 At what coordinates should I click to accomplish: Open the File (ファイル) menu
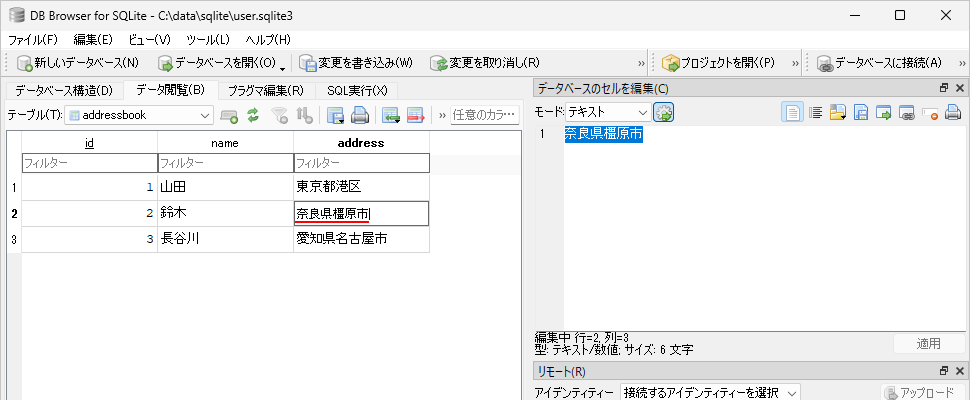[33, 40]
